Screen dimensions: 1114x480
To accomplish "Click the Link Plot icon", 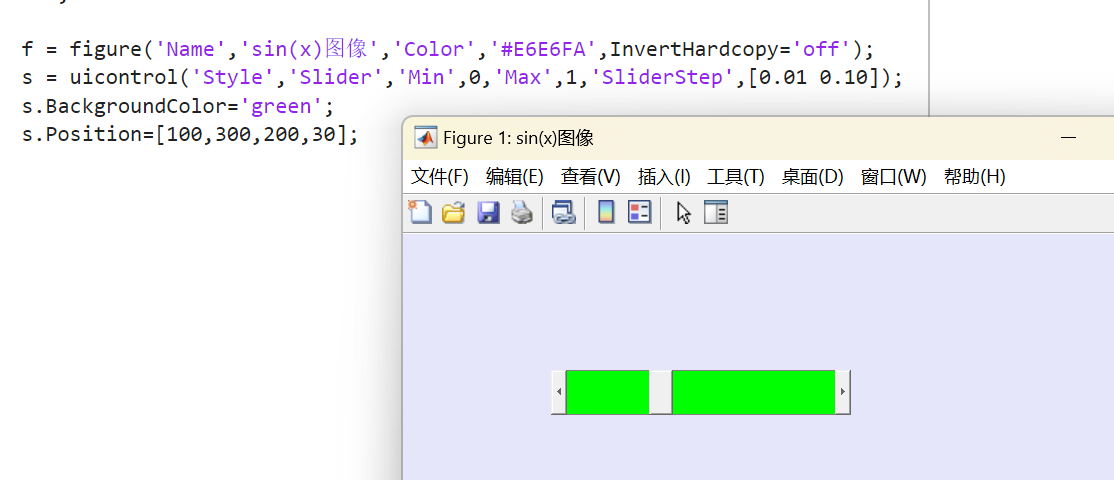I will click(563, 212).
